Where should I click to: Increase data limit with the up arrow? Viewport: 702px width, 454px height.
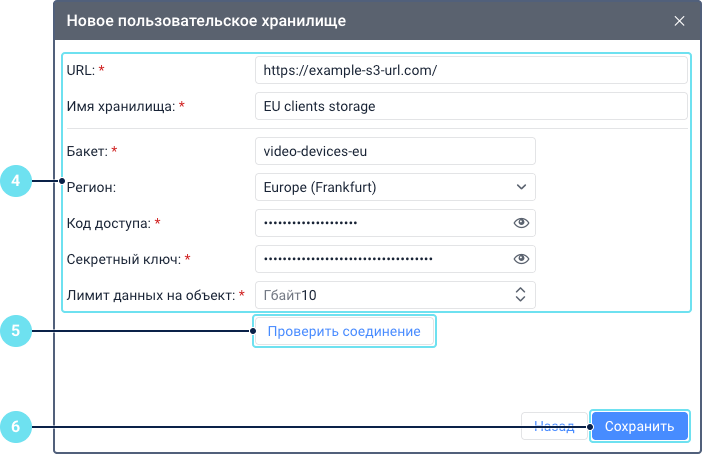coord(520,290)
